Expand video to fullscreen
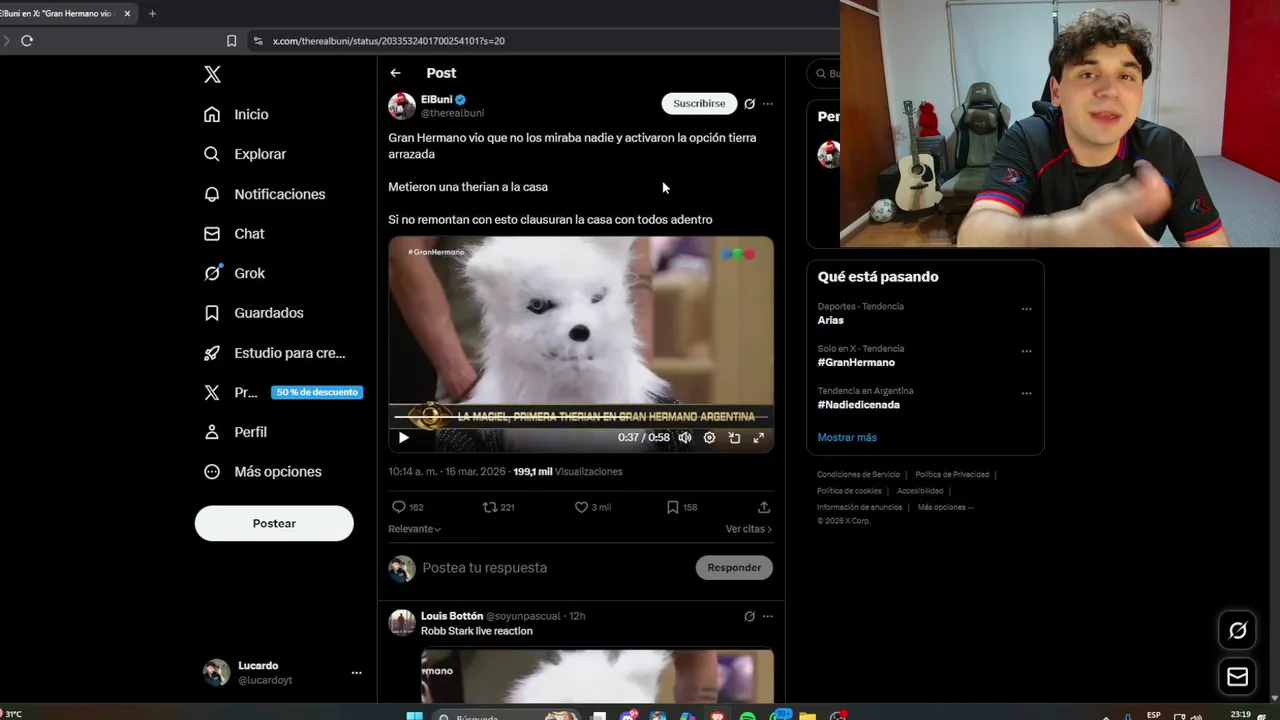1280x720 pixels. click(759, 438)
